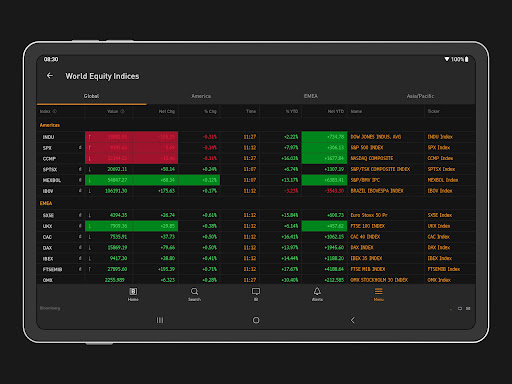Click delayed-data icon in MEXBOL row

(x=80, y=180)
